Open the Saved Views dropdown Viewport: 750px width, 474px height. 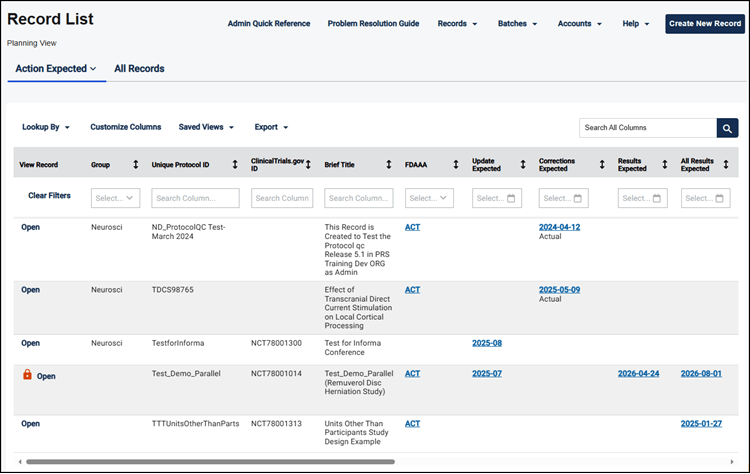pyautogui.click(x=206, y=127)
